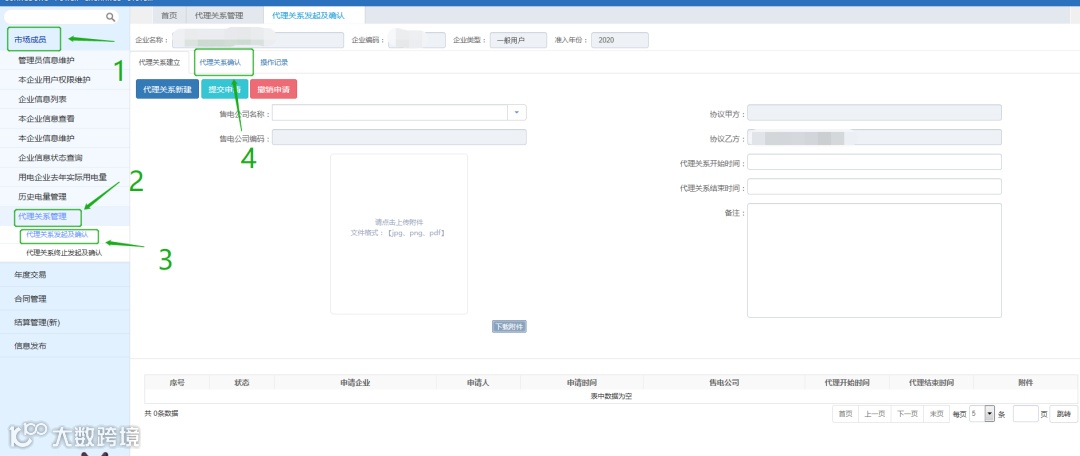Image resolution: width=1080 pixels, height=456 pixels.
Task: Open 企业信息状态查询 in sidebar
Action: pos(50,158)
